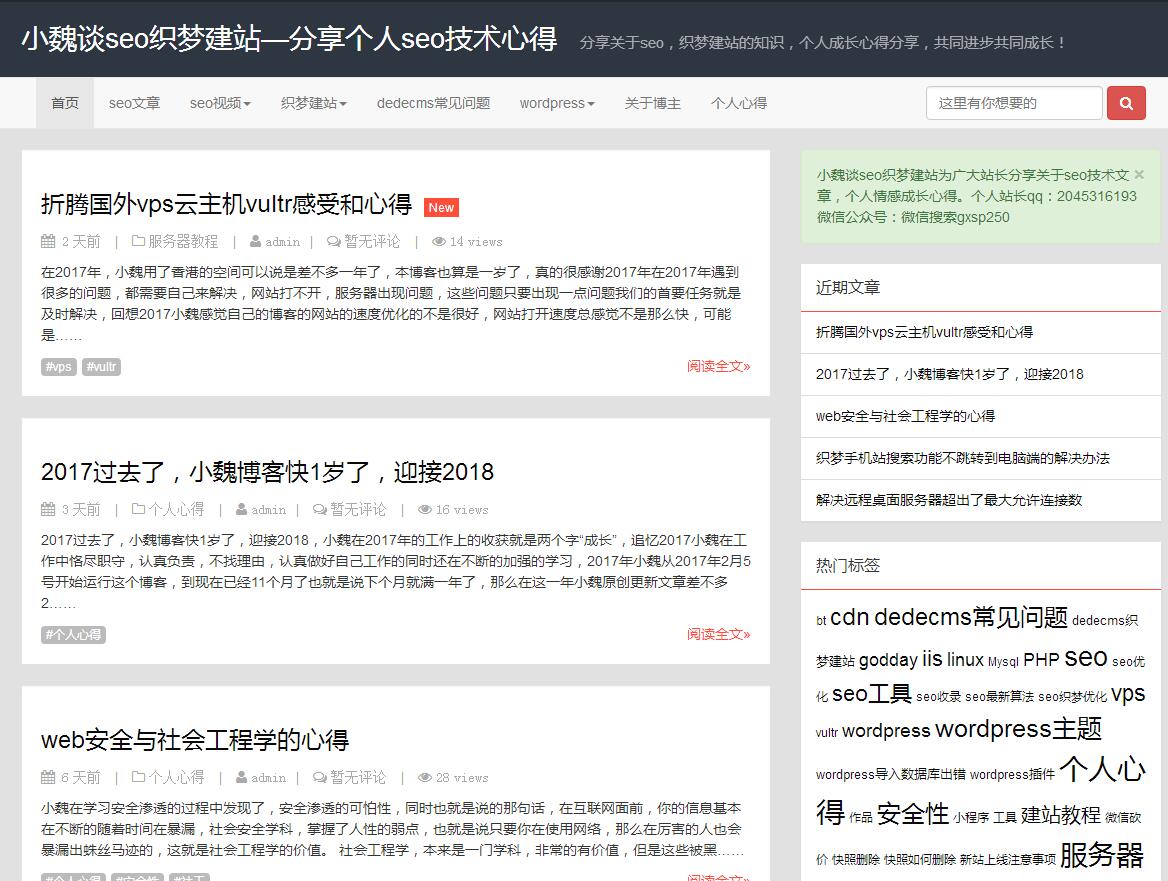Open the 关于博主 menu item
Screen dimensions: 1168x881
tap(653, 103)
